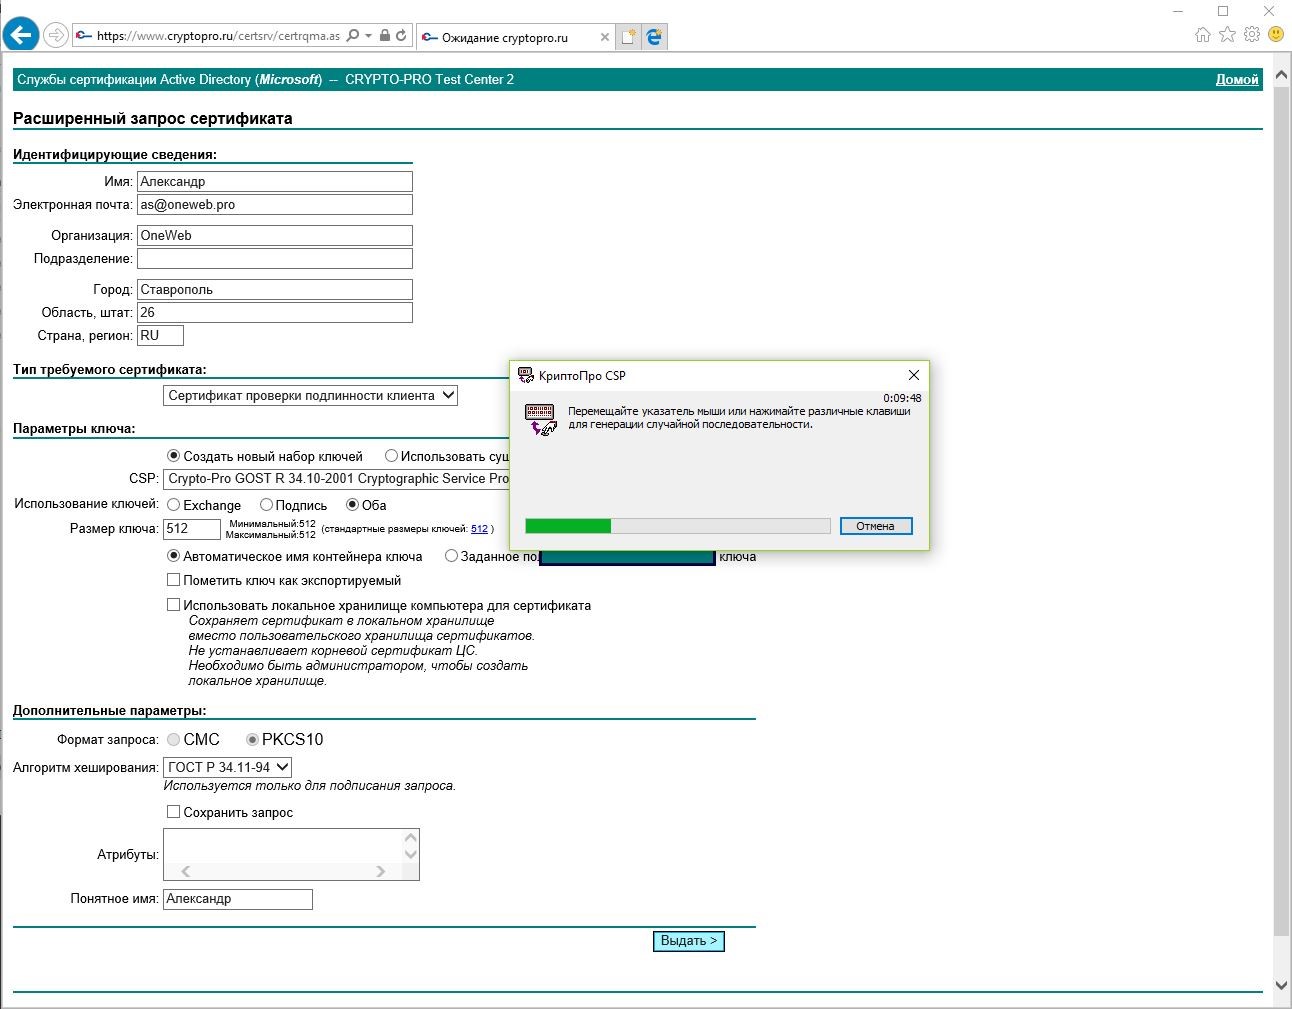The width and height of the screenshot is (1292, 1009).
Task: Close the 'Ожидание cryptopro.ru' tab
Action: pyautogui.click(x=604, y=38)
